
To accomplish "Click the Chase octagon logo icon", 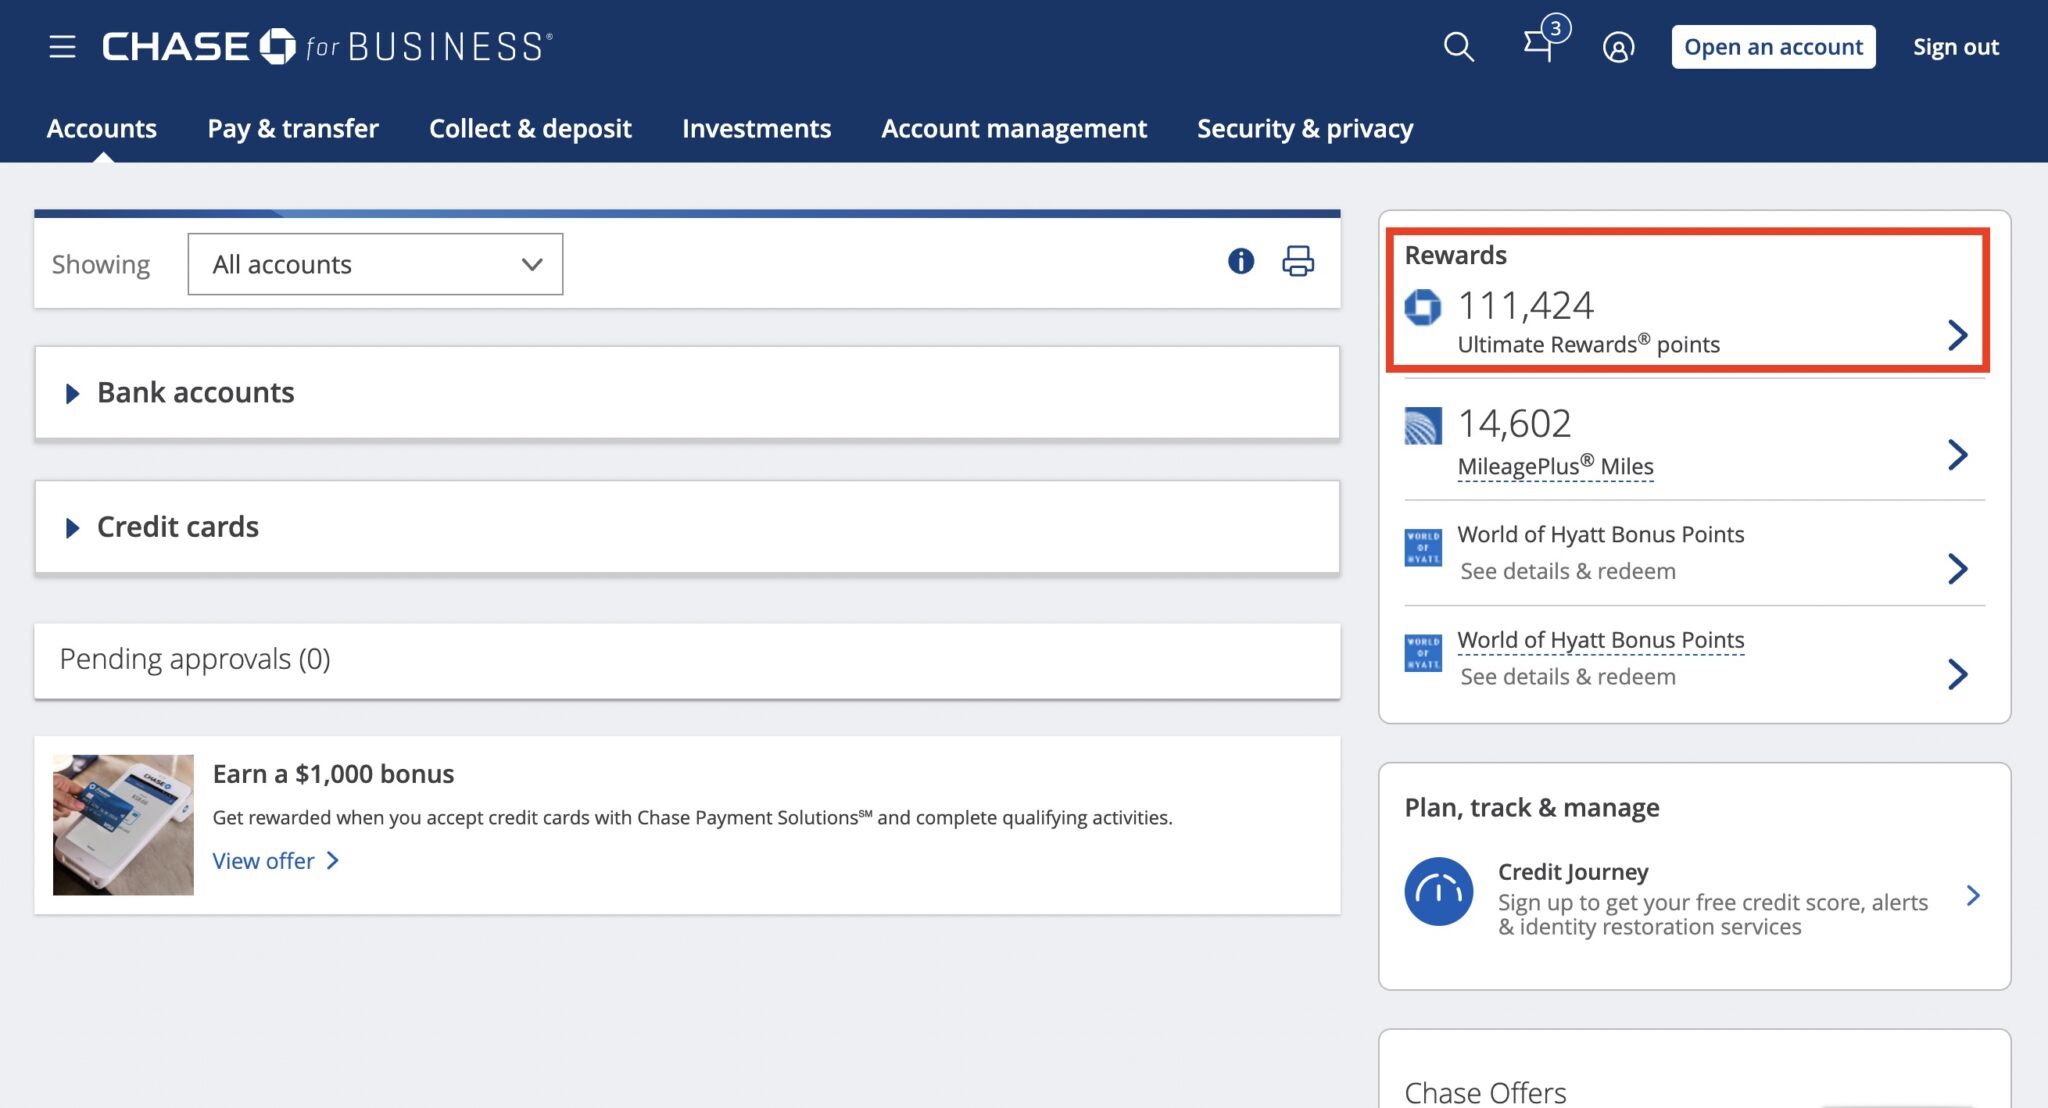I will [x=1421, y=305].
